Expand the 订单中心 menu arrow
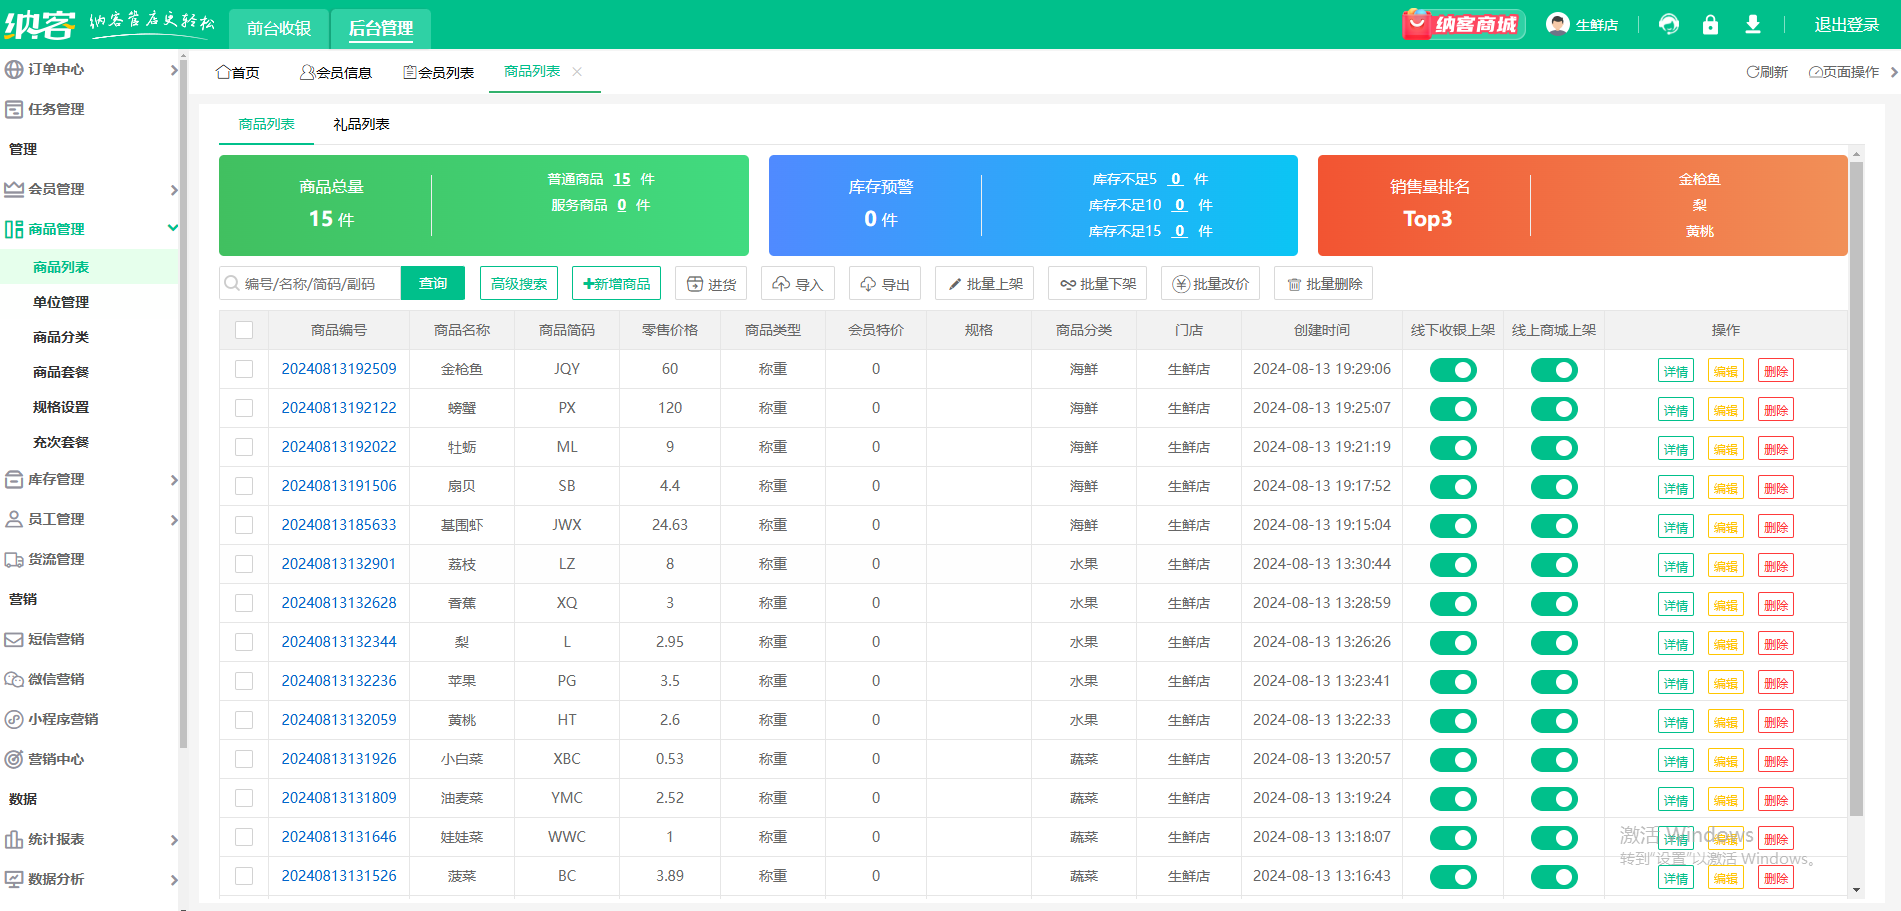The height and width of the screenshot is (911, 1901). 173,70
